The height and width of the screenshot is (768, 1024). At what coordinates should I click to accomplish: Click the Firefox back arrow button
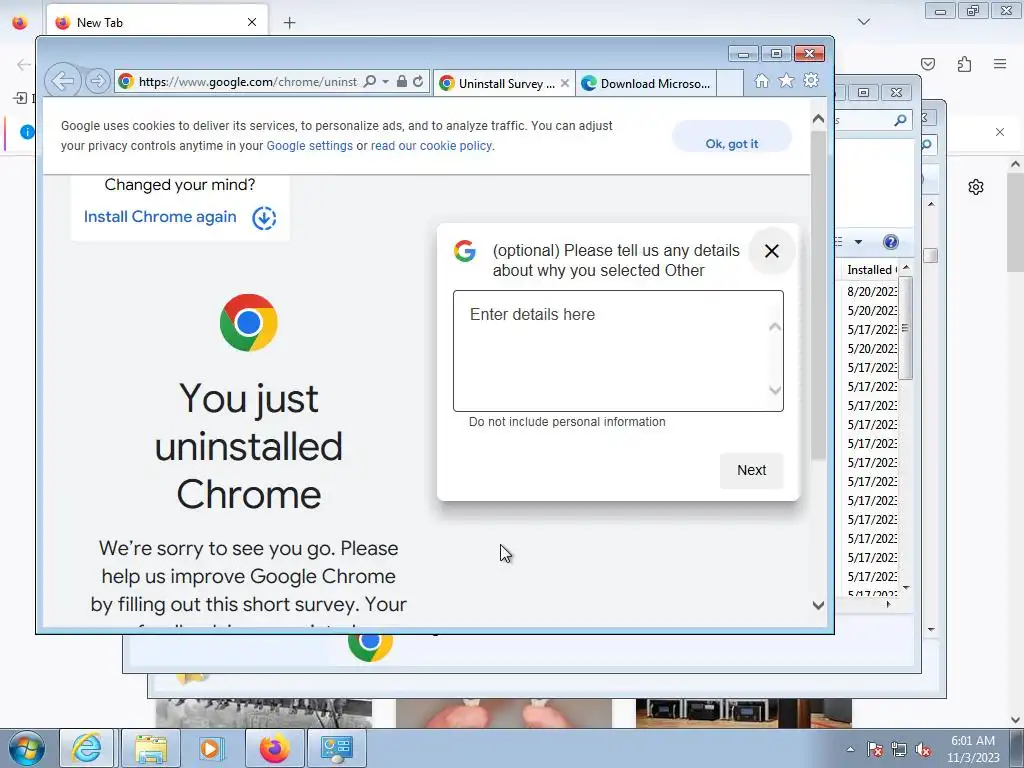tap(24, 64)
